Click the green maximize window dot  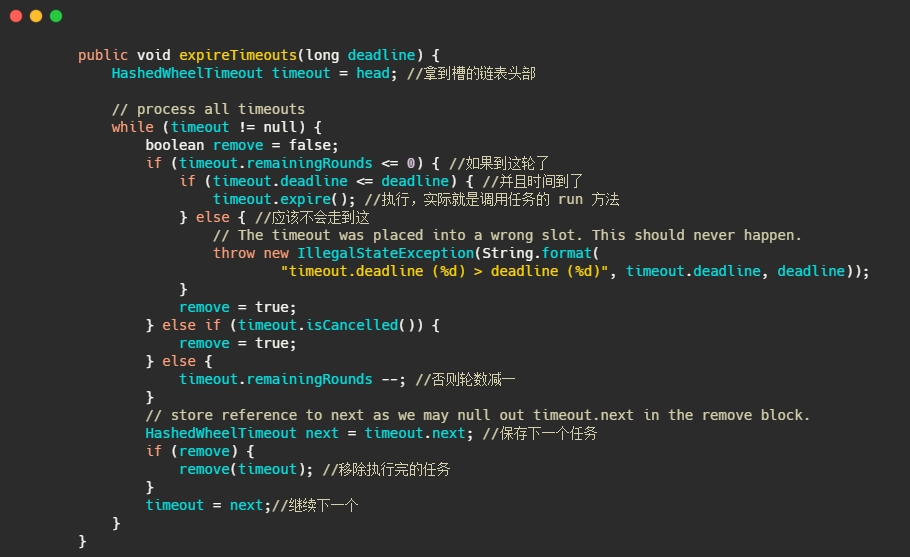coord(56,16)
